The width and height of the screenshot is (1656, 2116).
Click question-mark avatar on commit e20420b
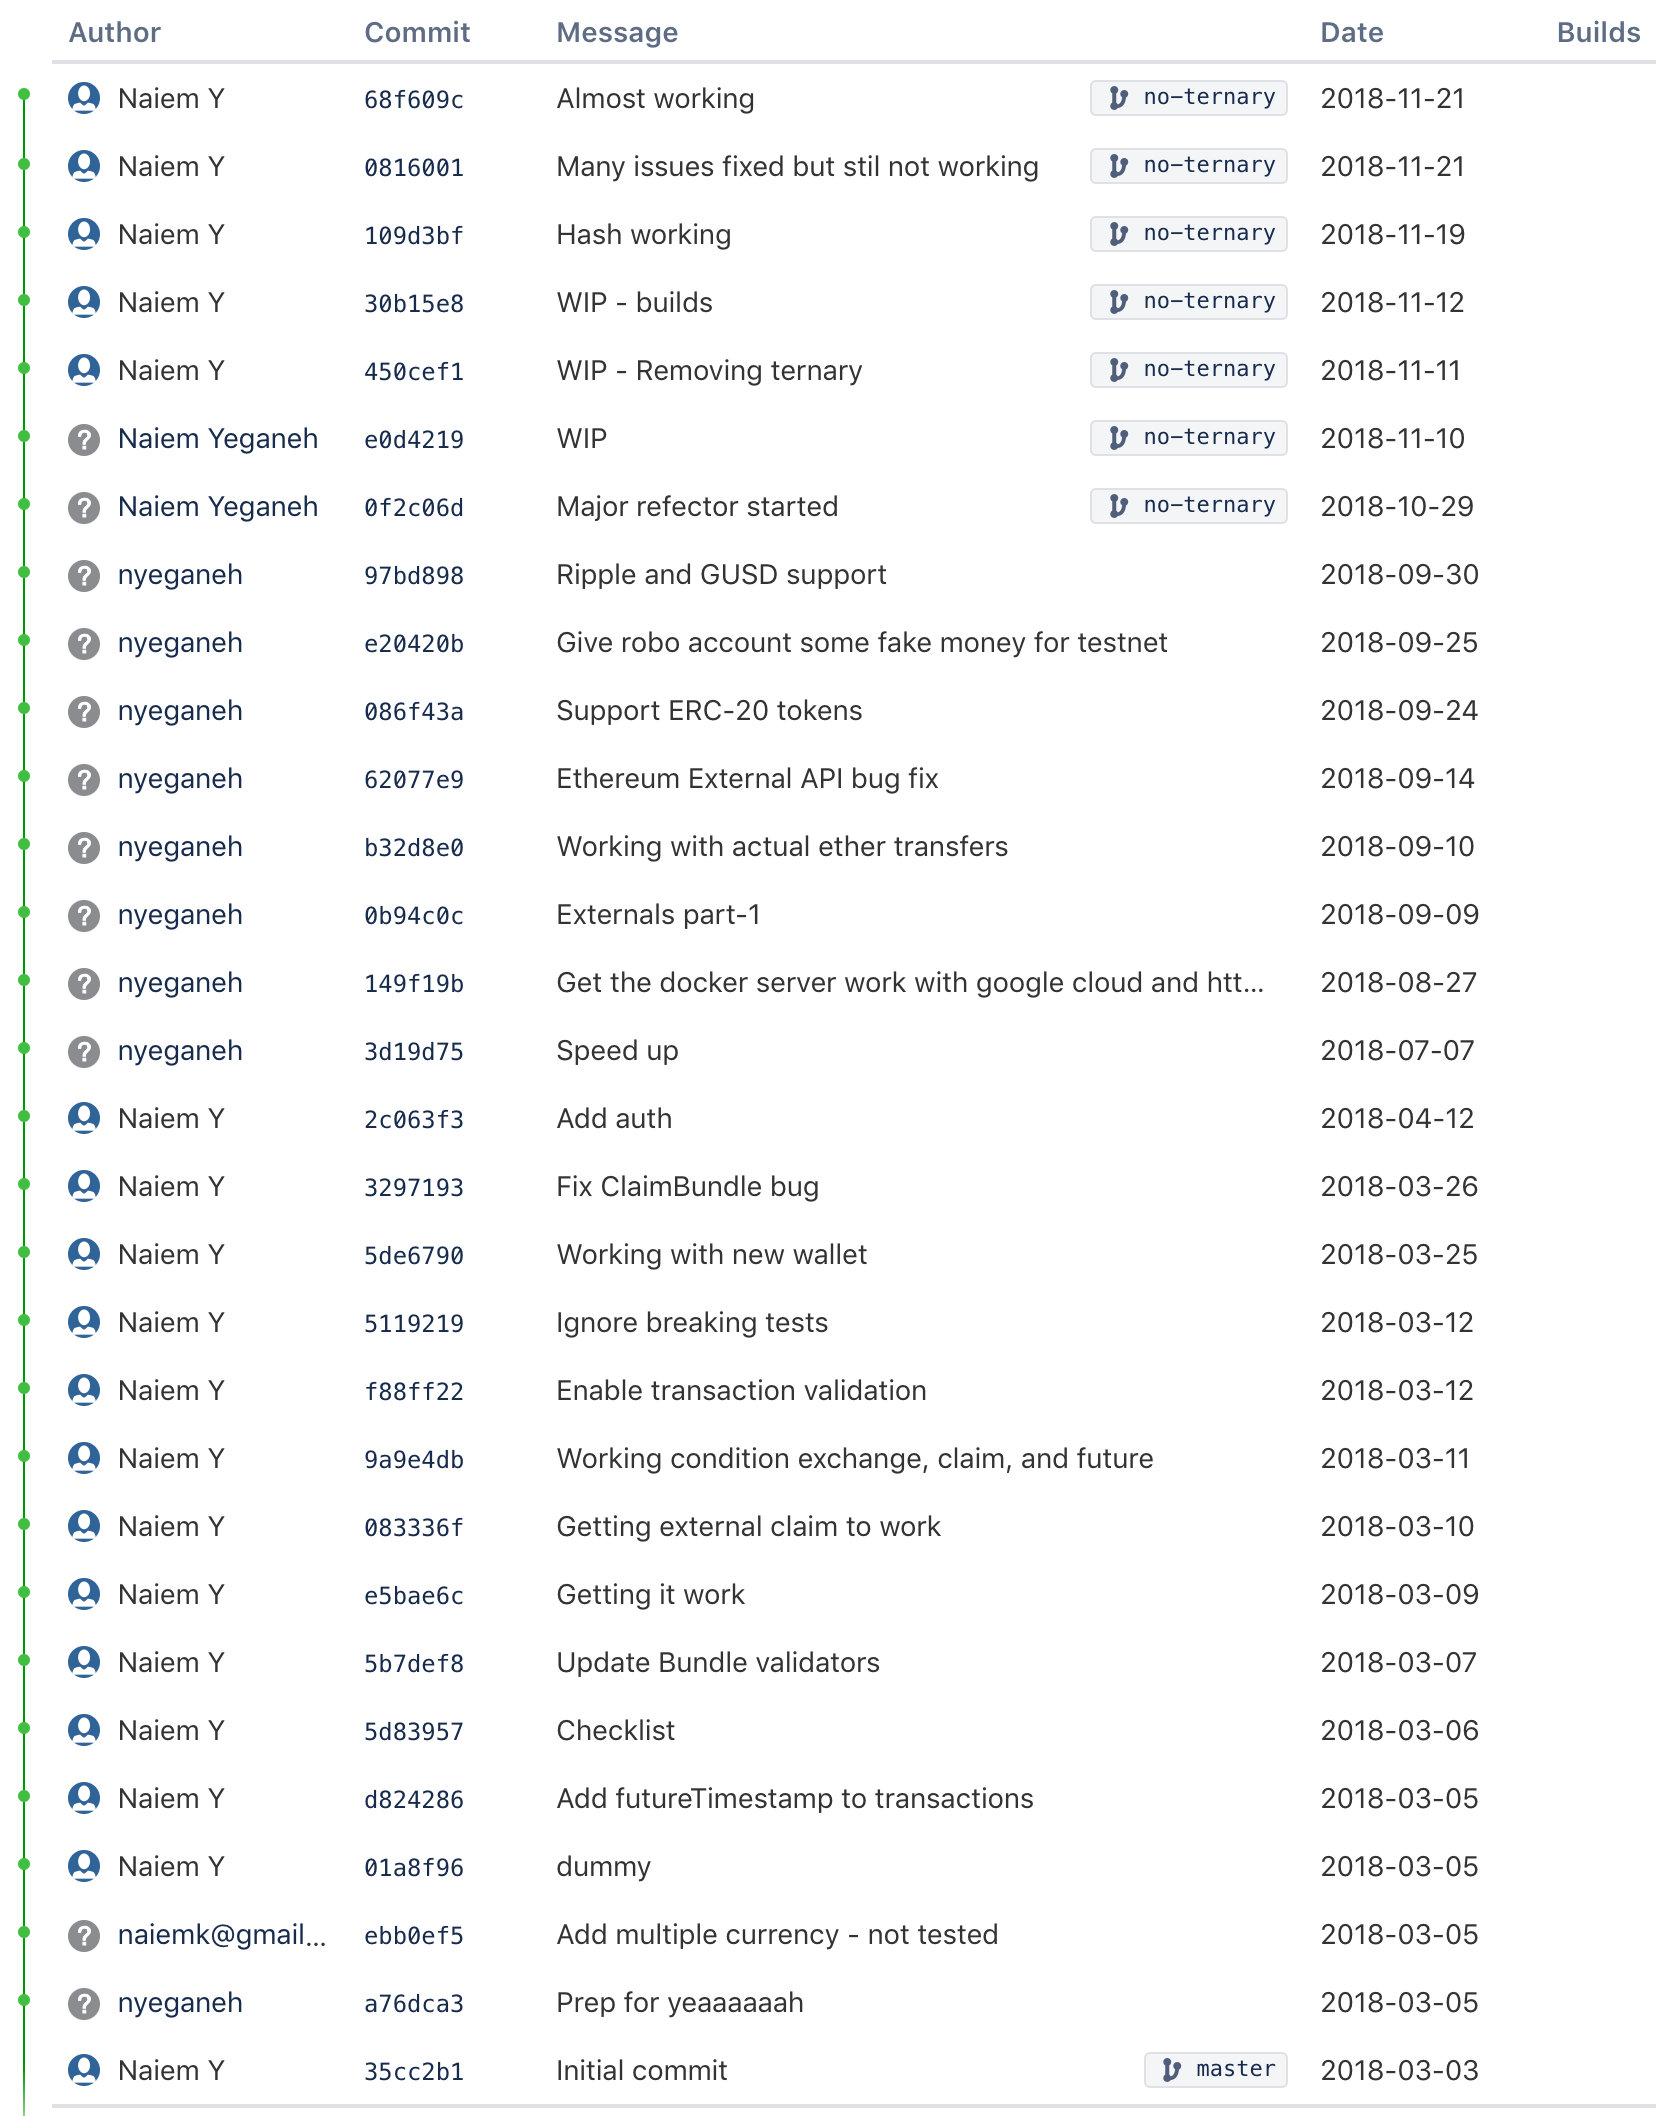pyautogui.click(x=84, y=643)
